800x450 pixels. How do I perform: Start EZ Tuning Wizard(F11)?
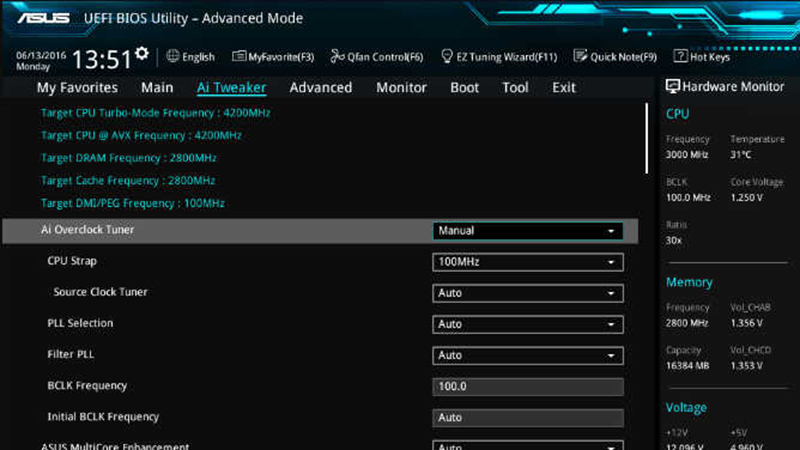pos(507,57)
